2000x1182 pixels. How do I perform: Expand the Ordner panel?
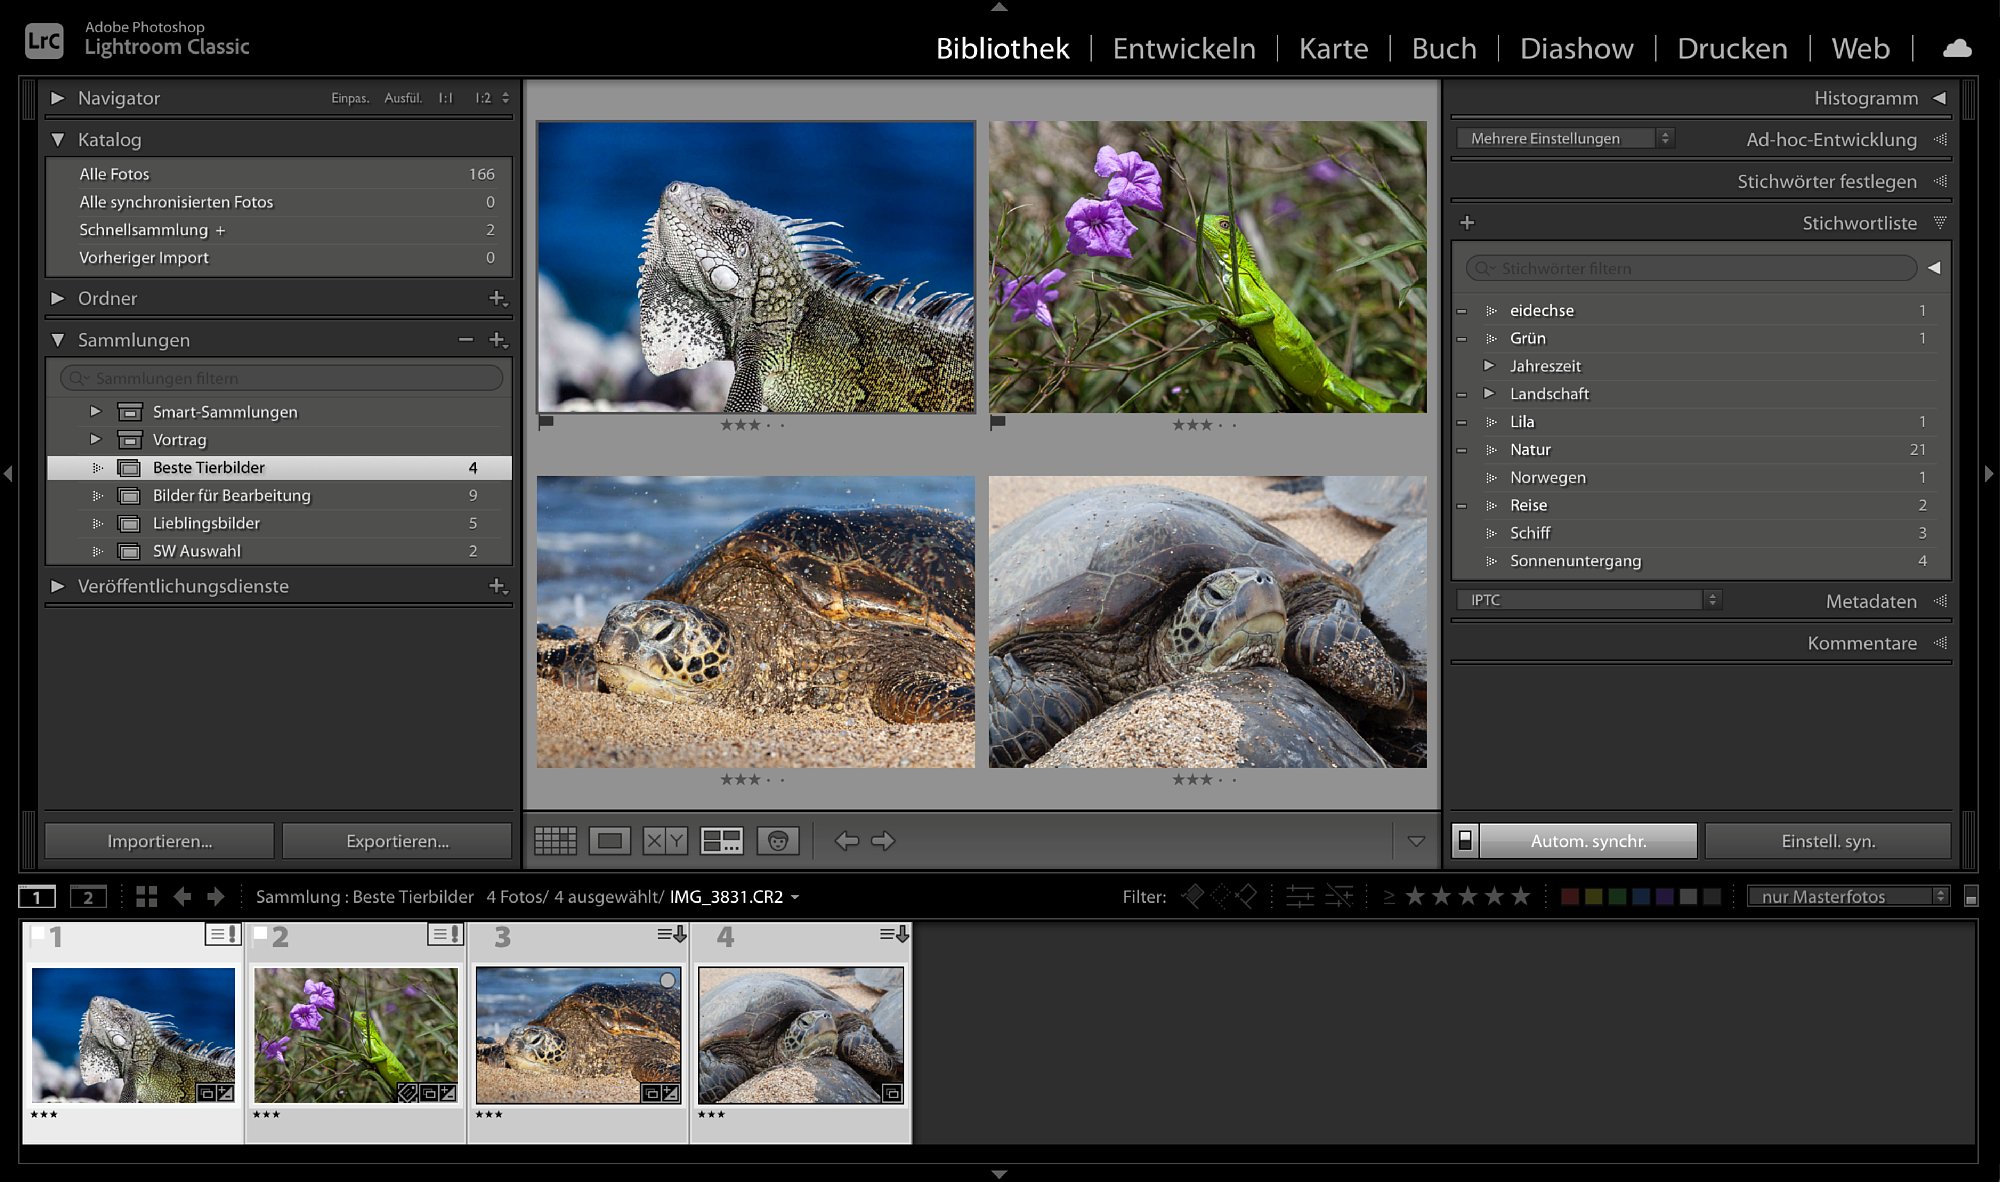(58, 298)
